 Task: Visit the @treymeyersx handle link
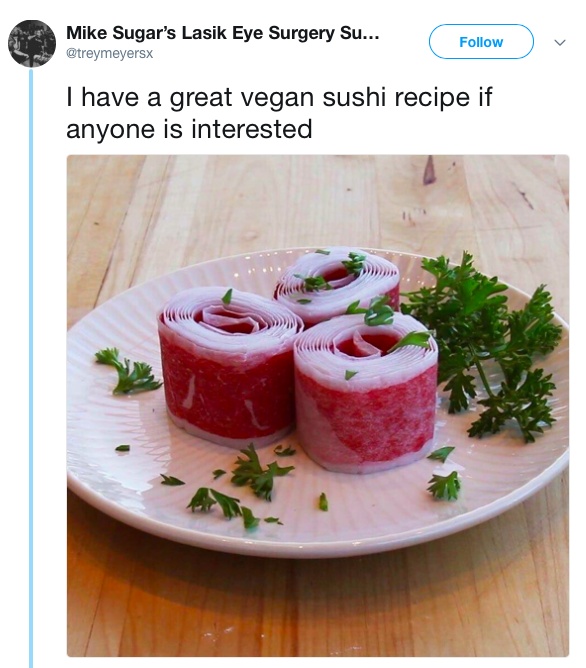[109, 54]
